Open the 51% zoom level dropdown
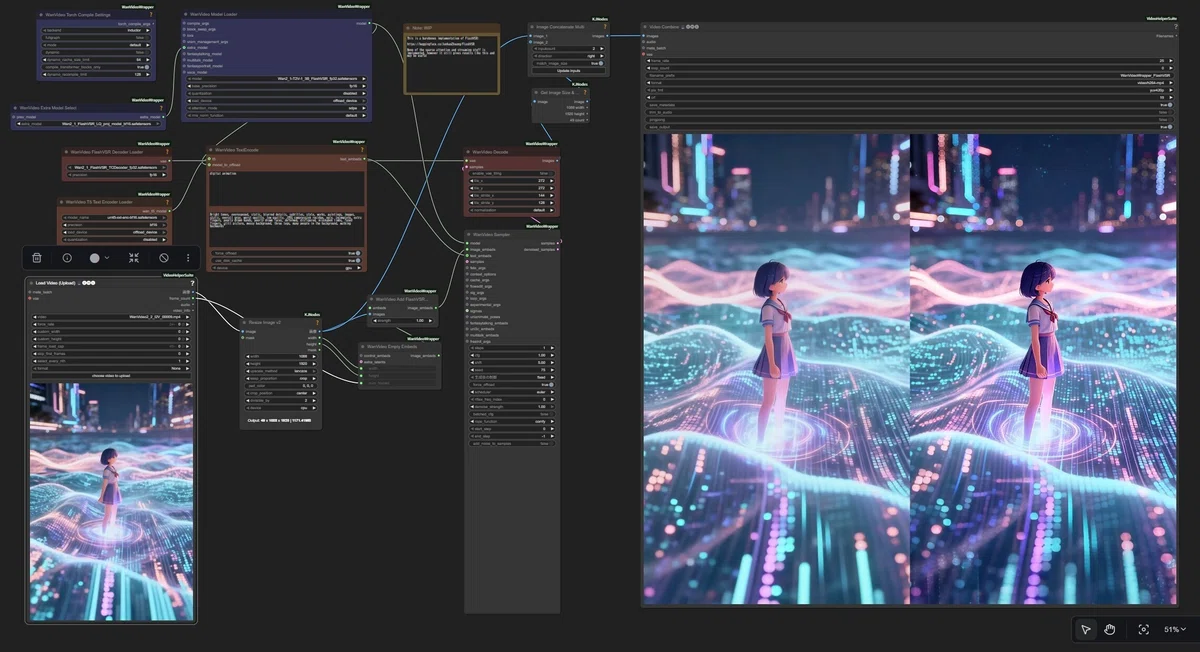1200x652 pixels. pos(1175,629)
